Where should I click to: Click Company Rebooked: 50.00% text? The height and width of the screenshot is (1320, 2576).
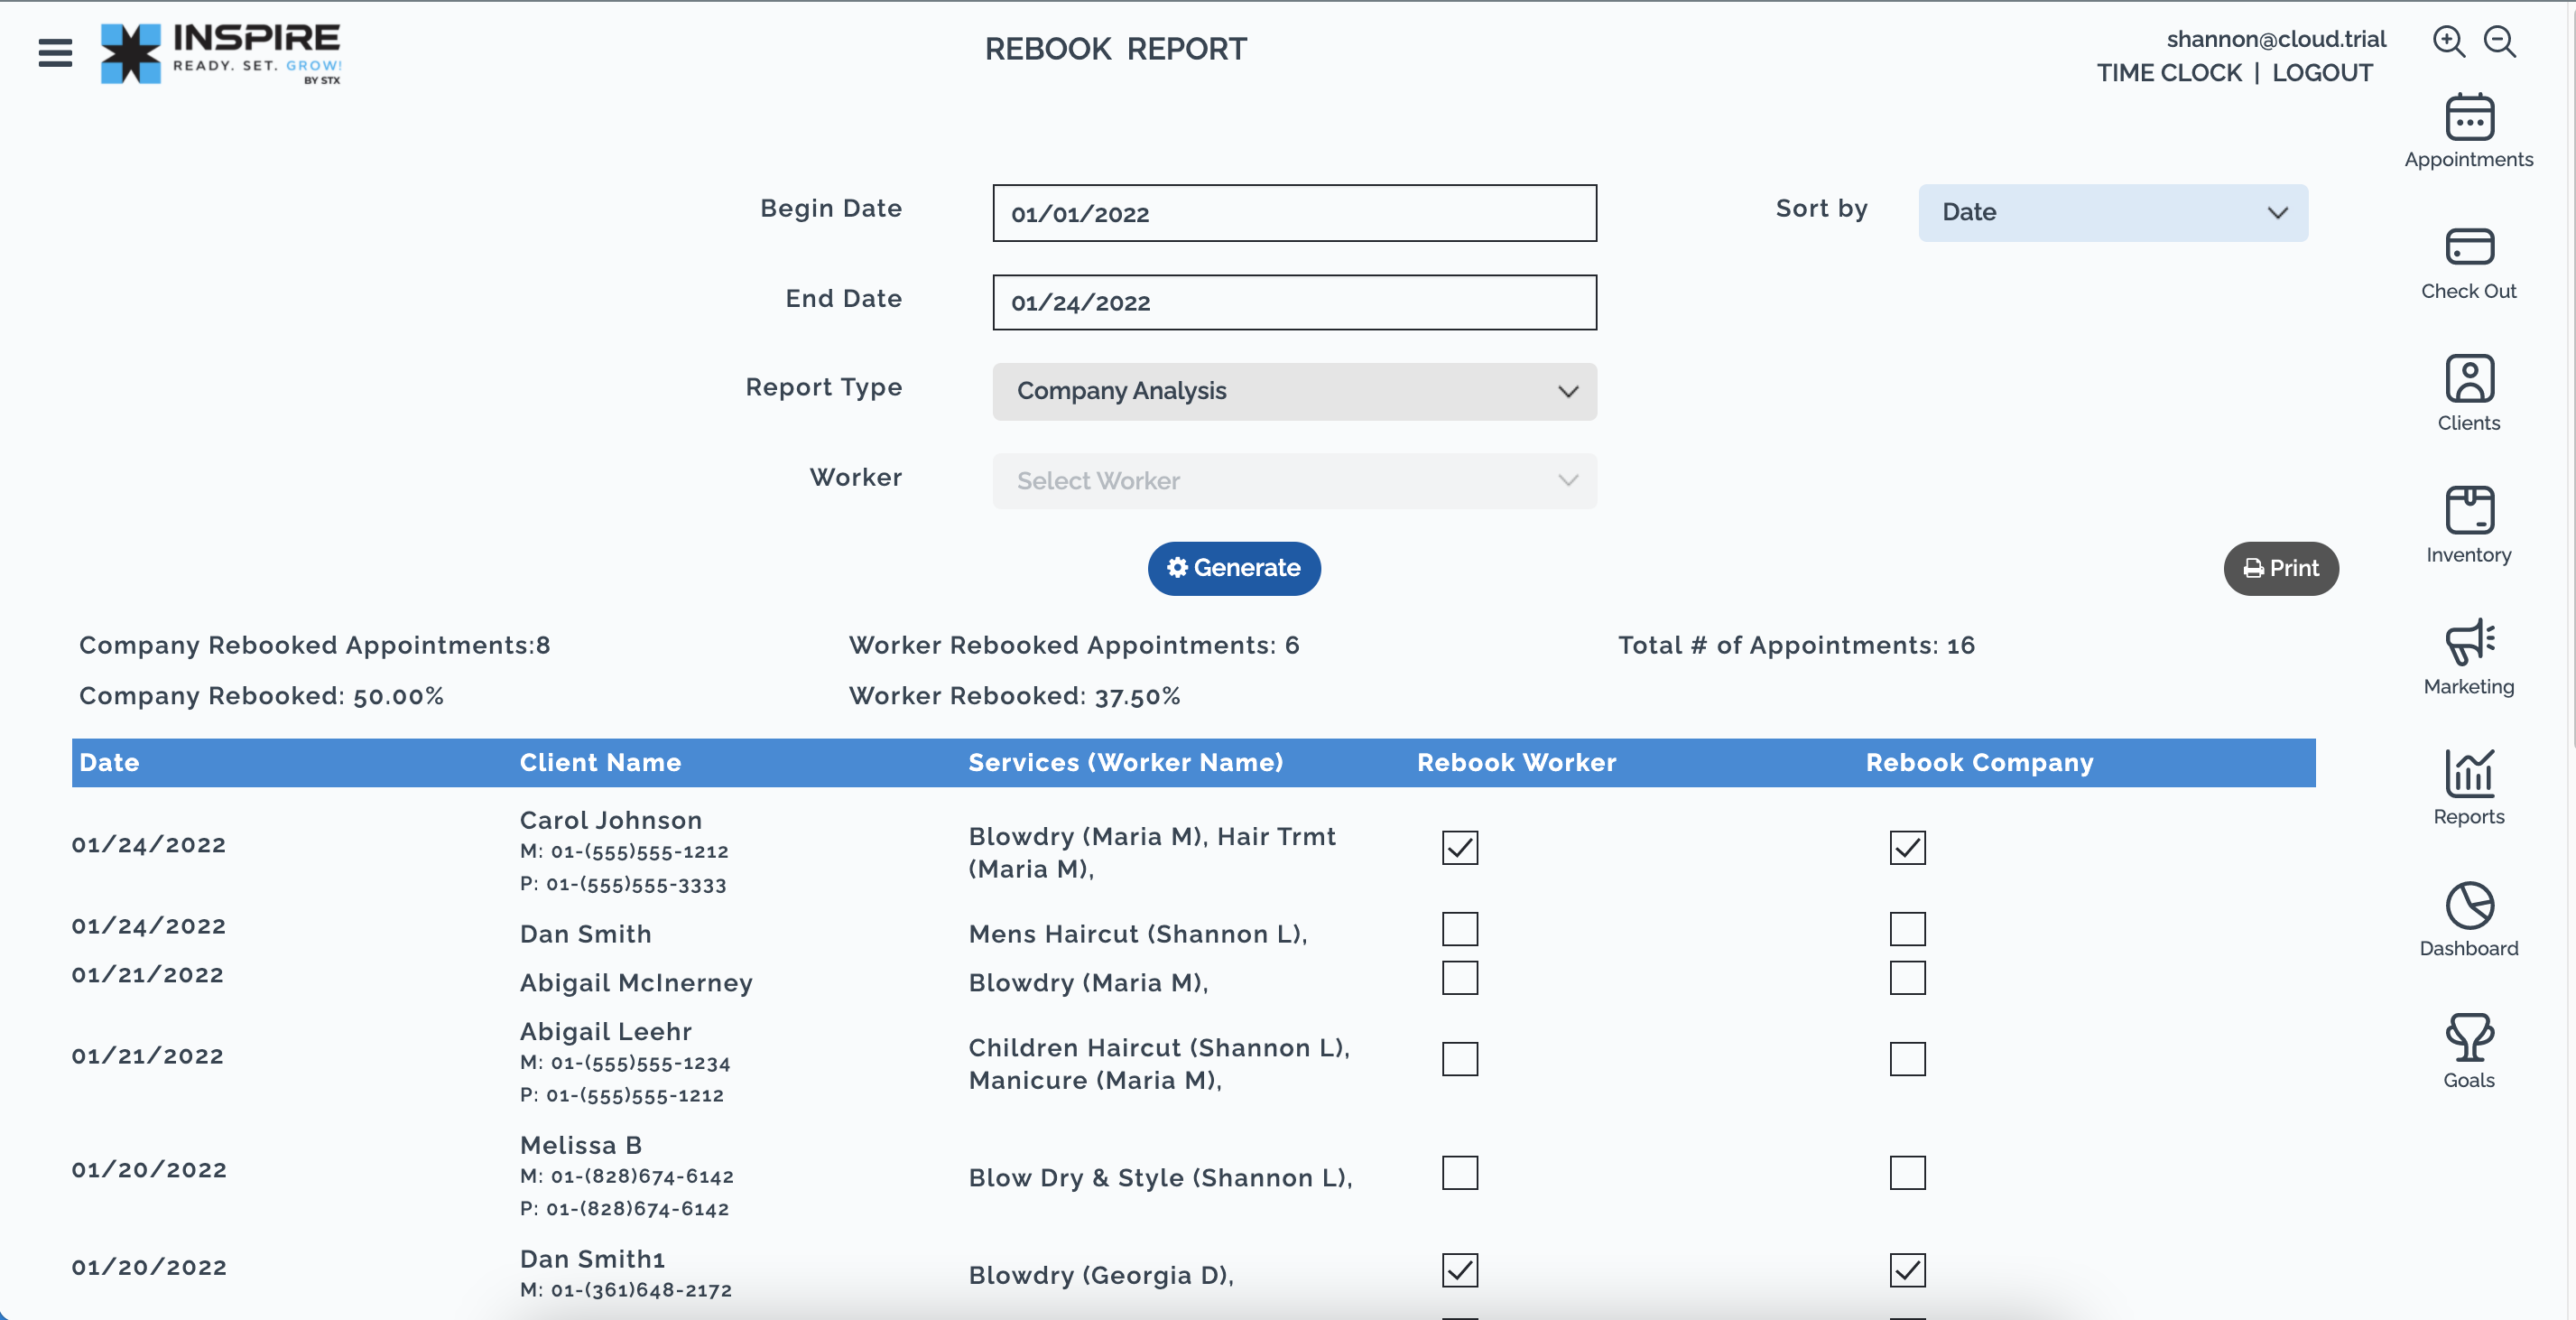click(261, 696)
